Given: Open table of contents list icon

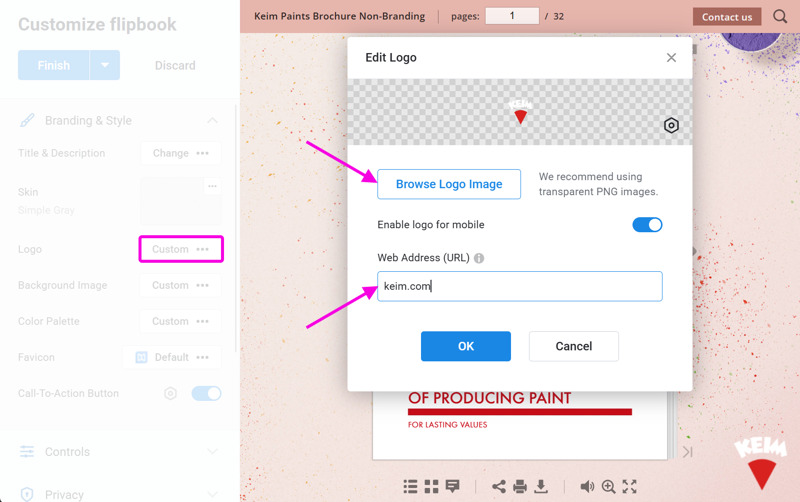Looking at the screenshot, I should click(x=410, y=487).
